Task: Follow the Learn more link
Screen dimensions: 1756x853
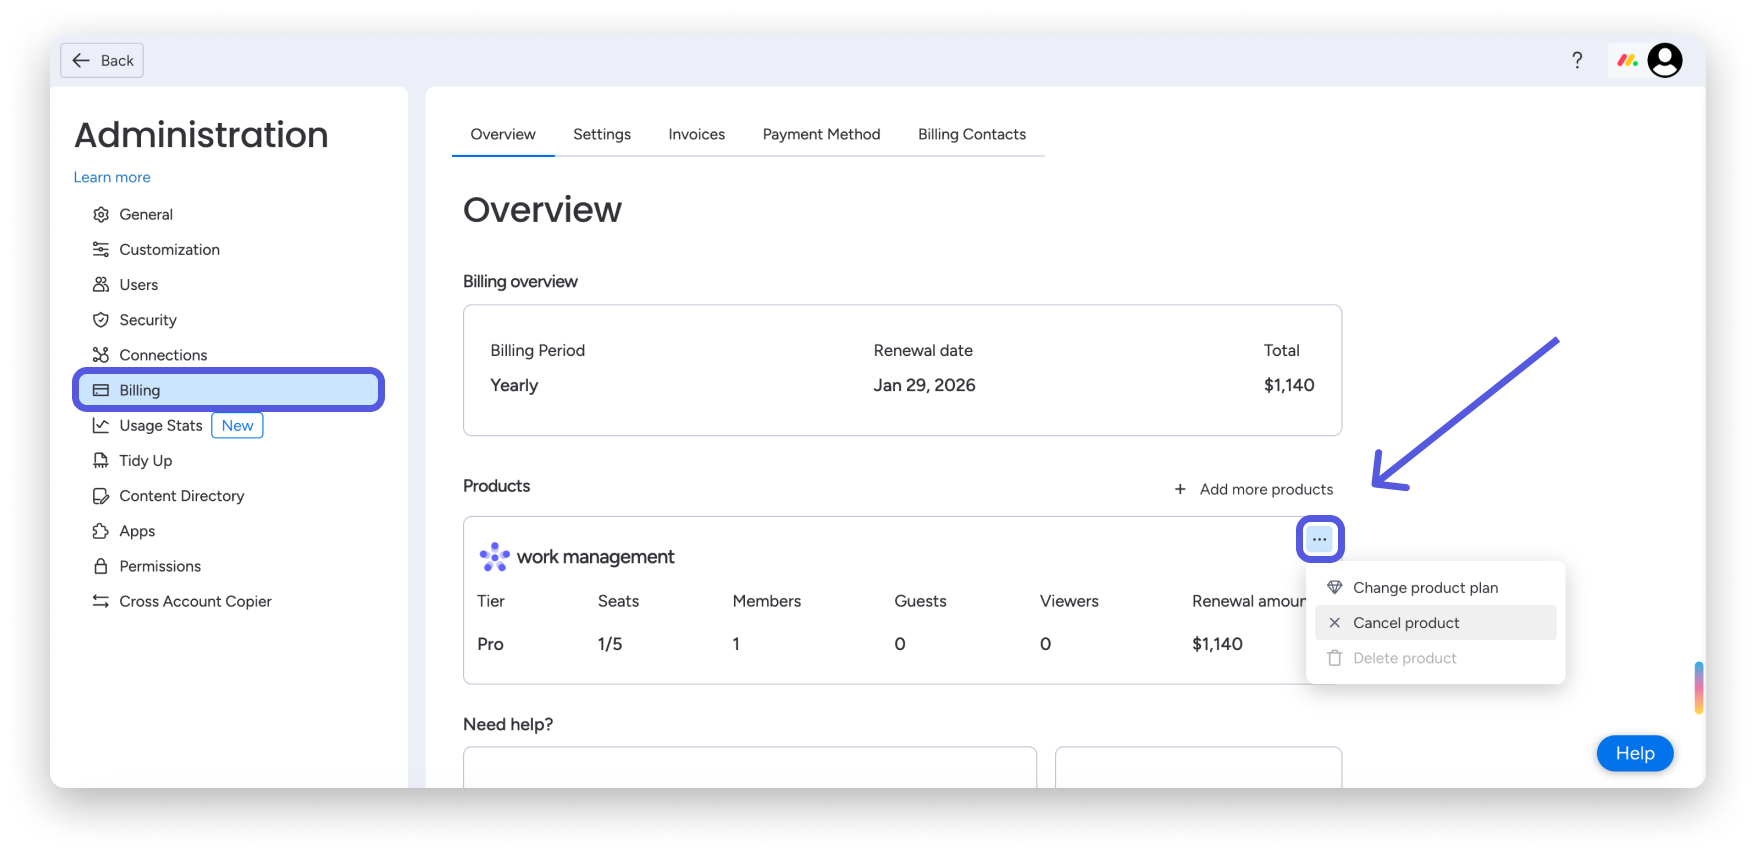Action: 112,177
